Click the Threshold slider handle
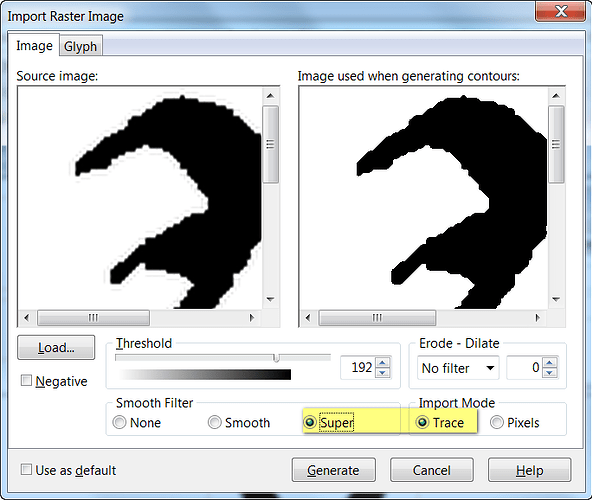This screenshot has width=592, height=500. (276, 358)
